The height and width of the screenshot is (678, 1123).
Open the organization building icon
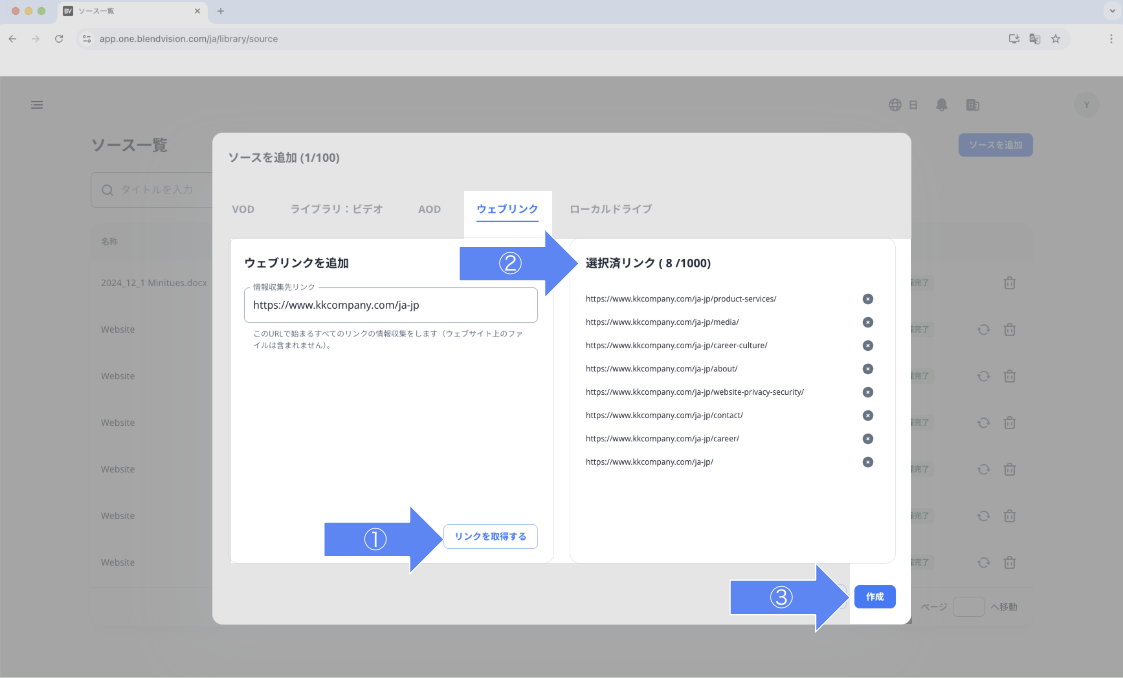pyautogui.click(x=973, y=105)
